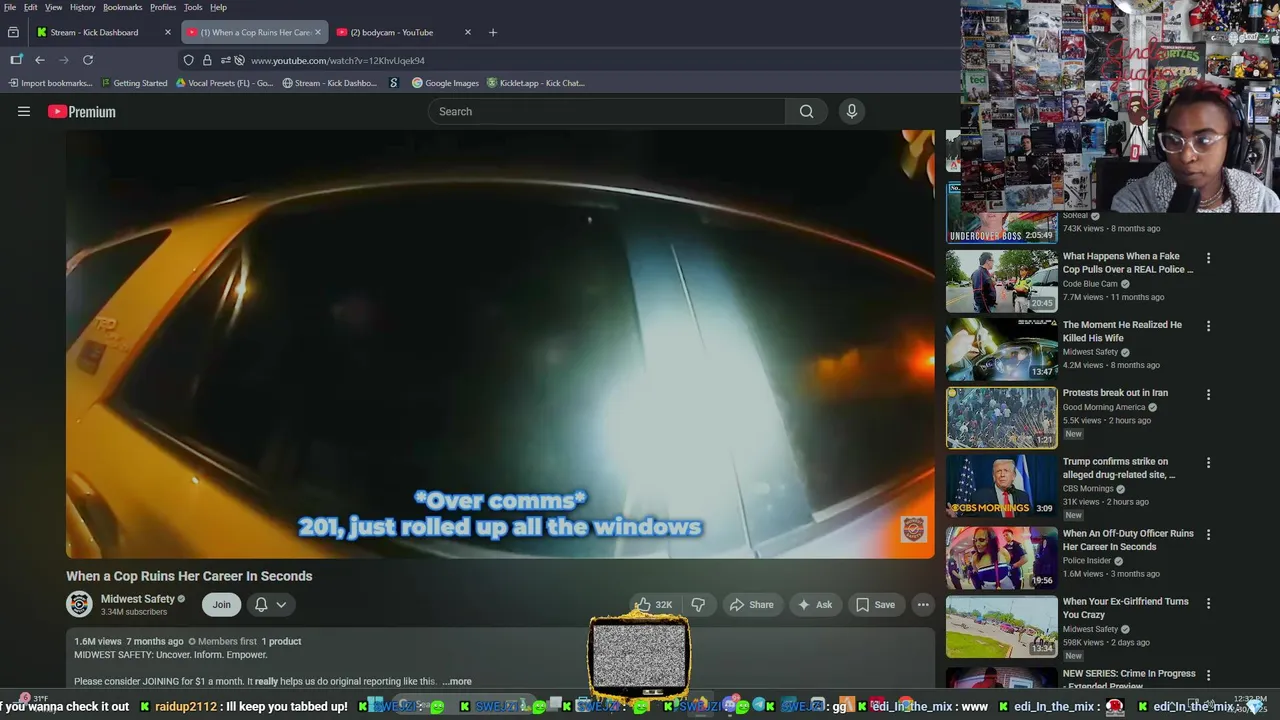The height and width of the screenshot is (720, 1280).
Task: Open the Edit menu
Action: point(31,7)
